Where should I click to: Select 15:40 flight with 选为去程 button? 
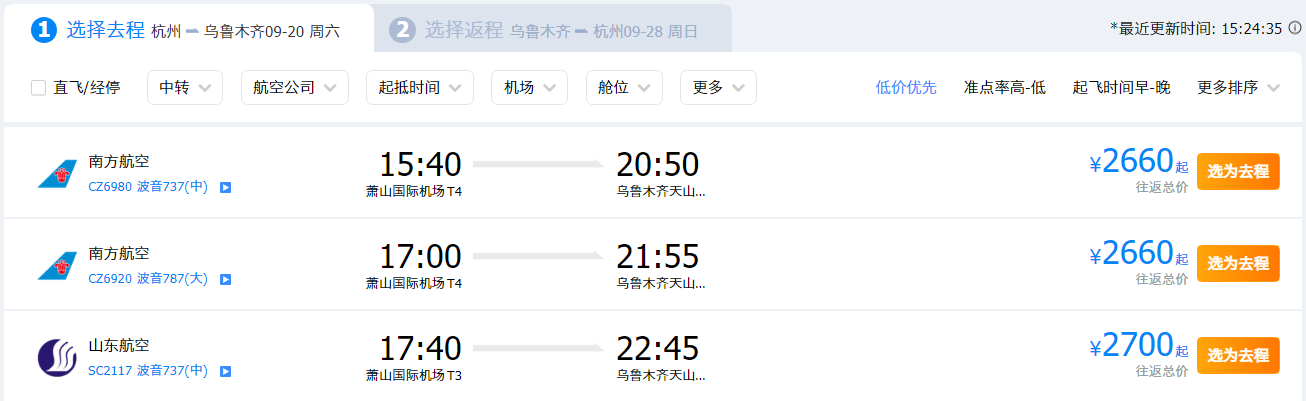1238,171
